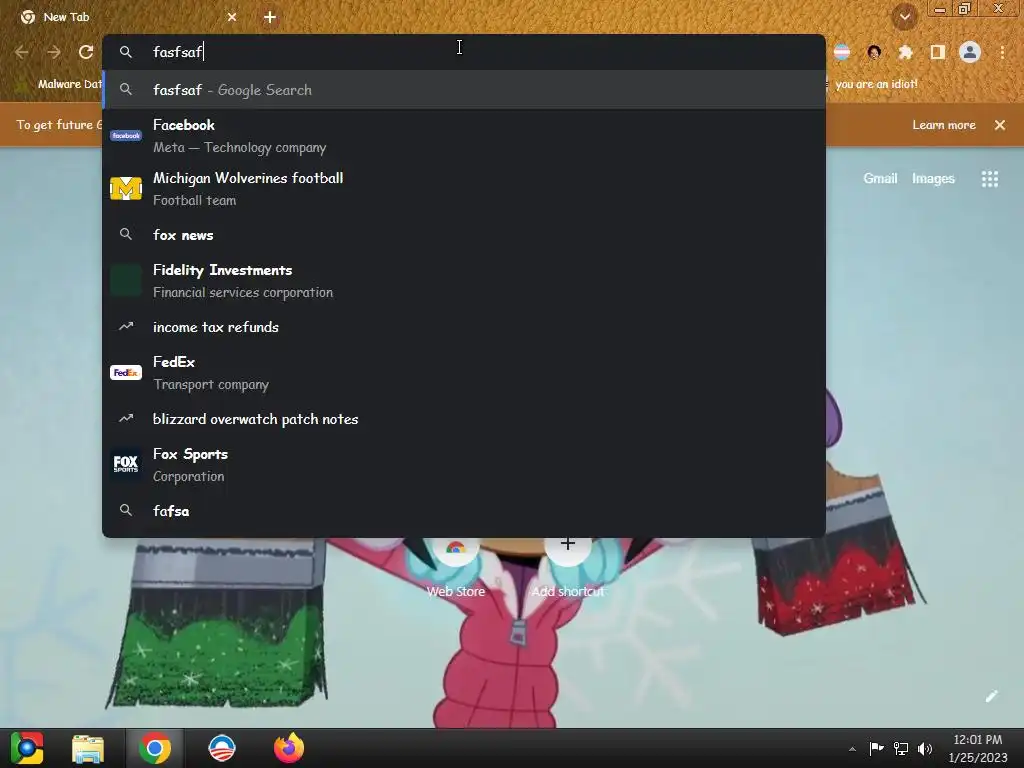Screen dimensions: 1024x768
Task: Click the taskbar clock showing 12:01 PM
Action: coord(978,748)
